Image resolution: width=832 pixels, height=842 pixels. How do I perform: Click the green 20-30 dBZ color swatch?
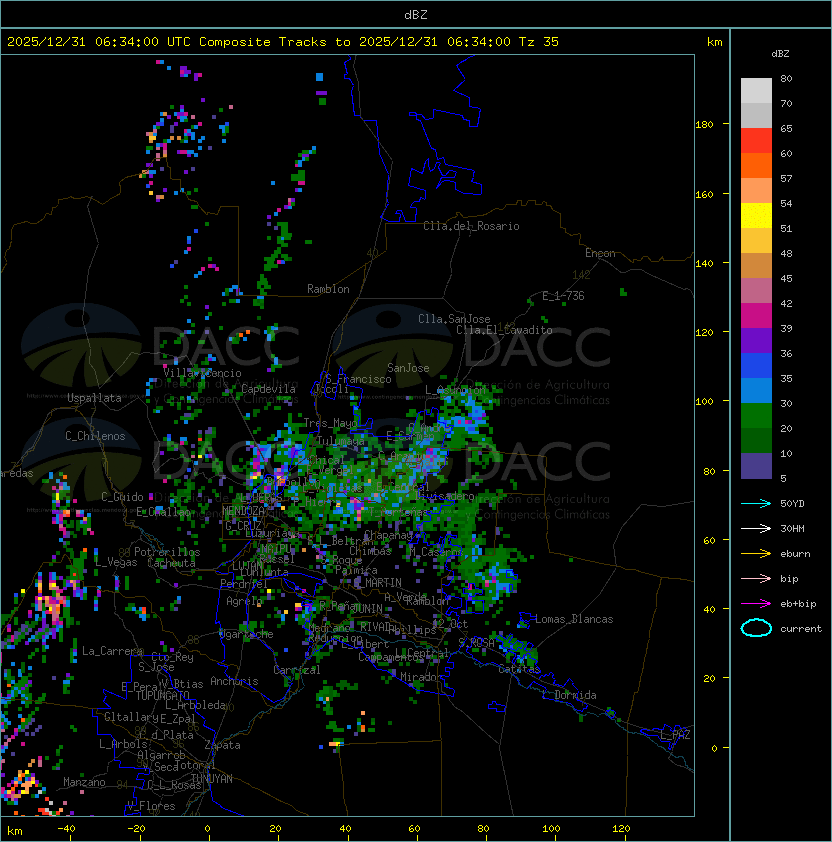[756, 416]
